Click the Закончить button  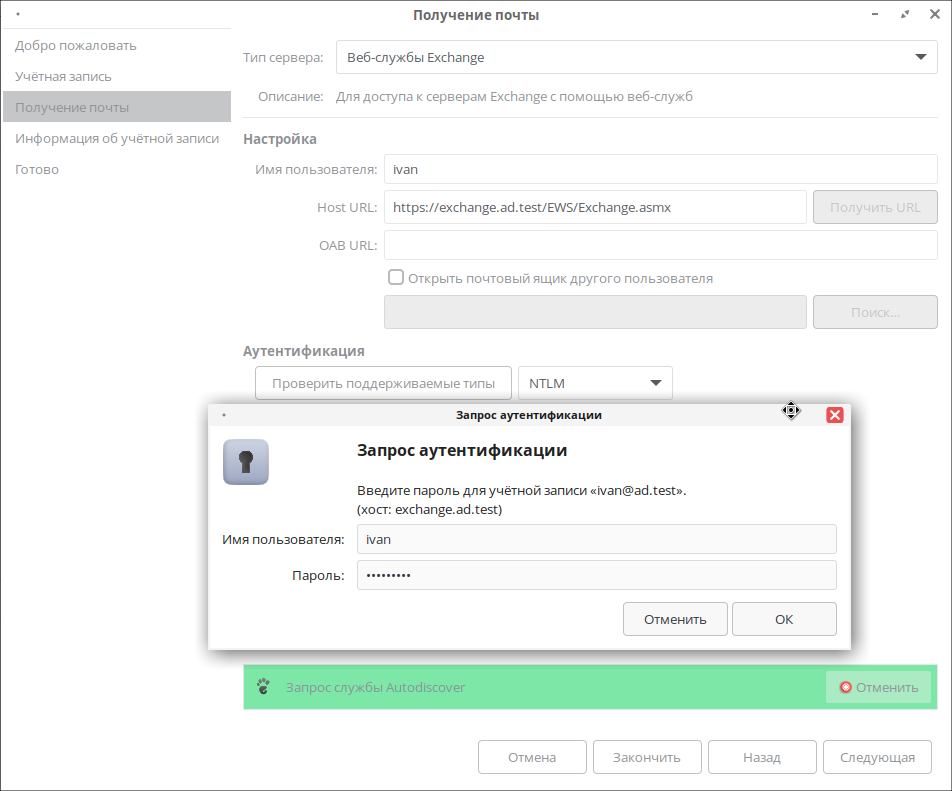pos(647,757)
